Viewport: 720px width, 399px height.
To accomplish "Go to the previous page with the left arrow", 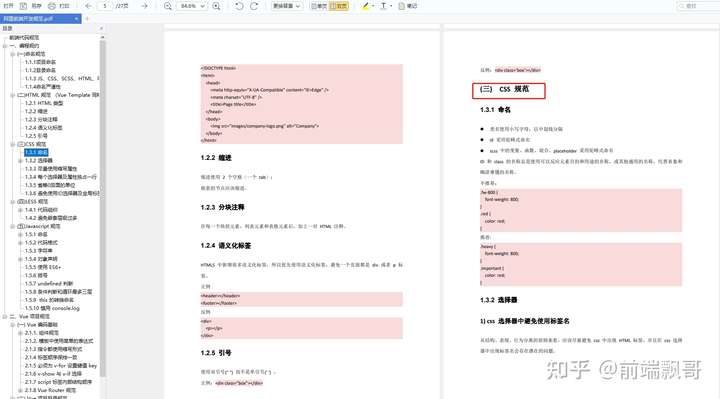I will (88, 6).
